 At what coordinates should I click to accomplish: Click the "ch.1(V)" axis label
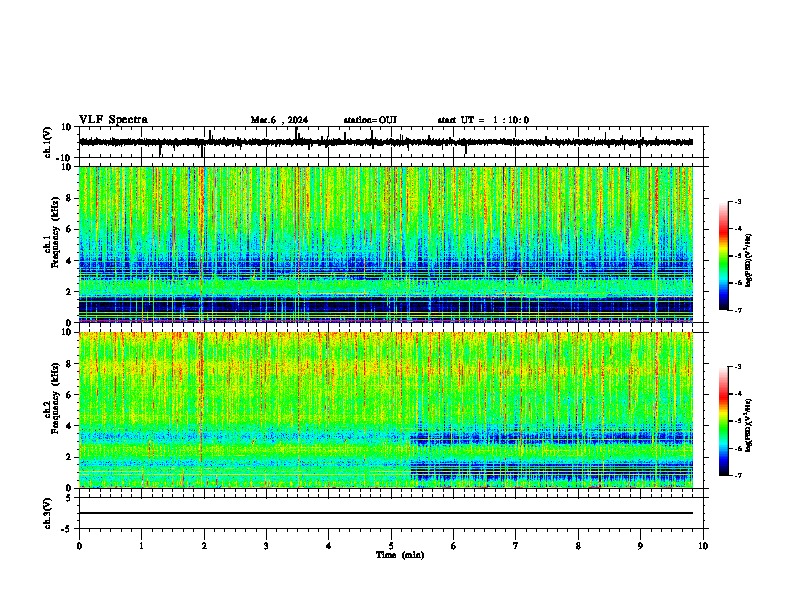click(x=48, y=142)
